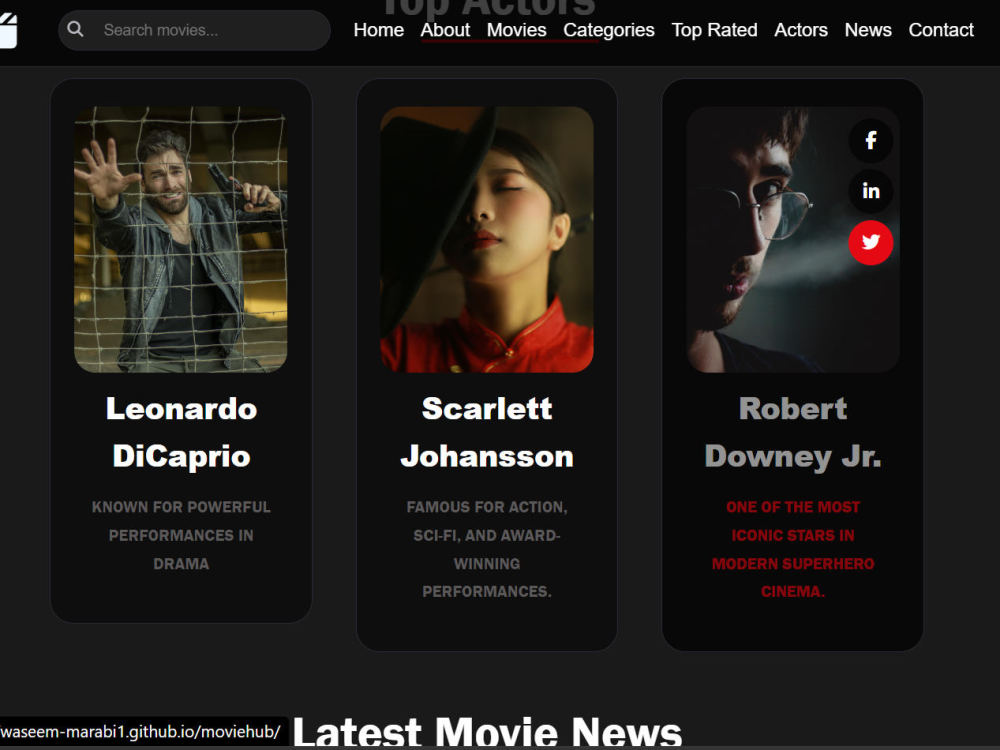Select Categories in the navigation bar
The width and height of the screenshot is (1000, 750).
click(x=608, y=30)
